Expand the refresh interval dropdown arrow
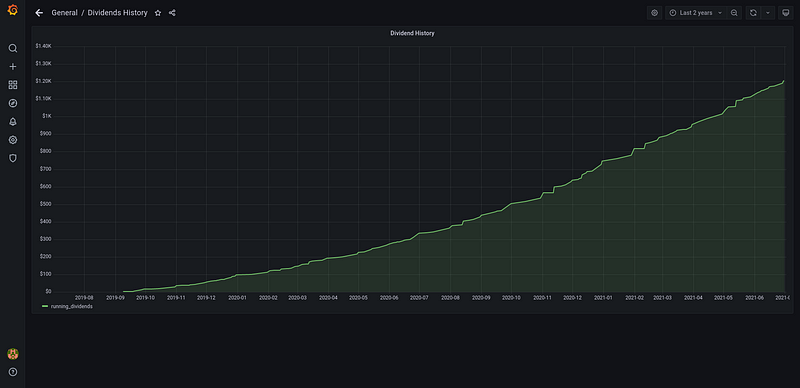800x388 pixels. [x=767, y=13]
